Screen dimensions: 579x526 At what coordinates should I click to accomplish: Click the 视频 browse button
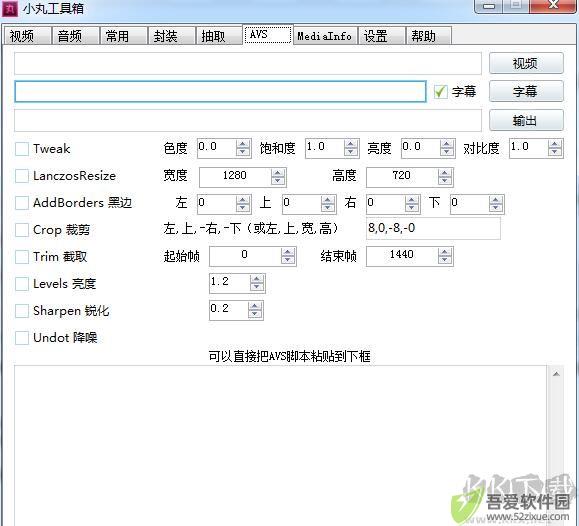(x=526, y=63)
